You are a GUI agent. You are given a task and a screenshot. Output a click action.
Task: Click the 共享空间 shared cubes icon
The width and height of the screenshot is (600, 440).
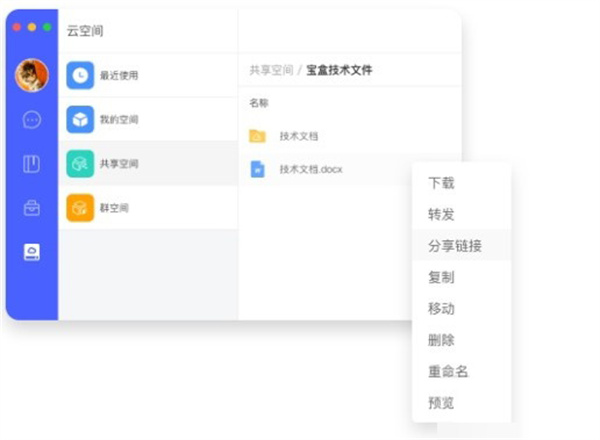80,164
